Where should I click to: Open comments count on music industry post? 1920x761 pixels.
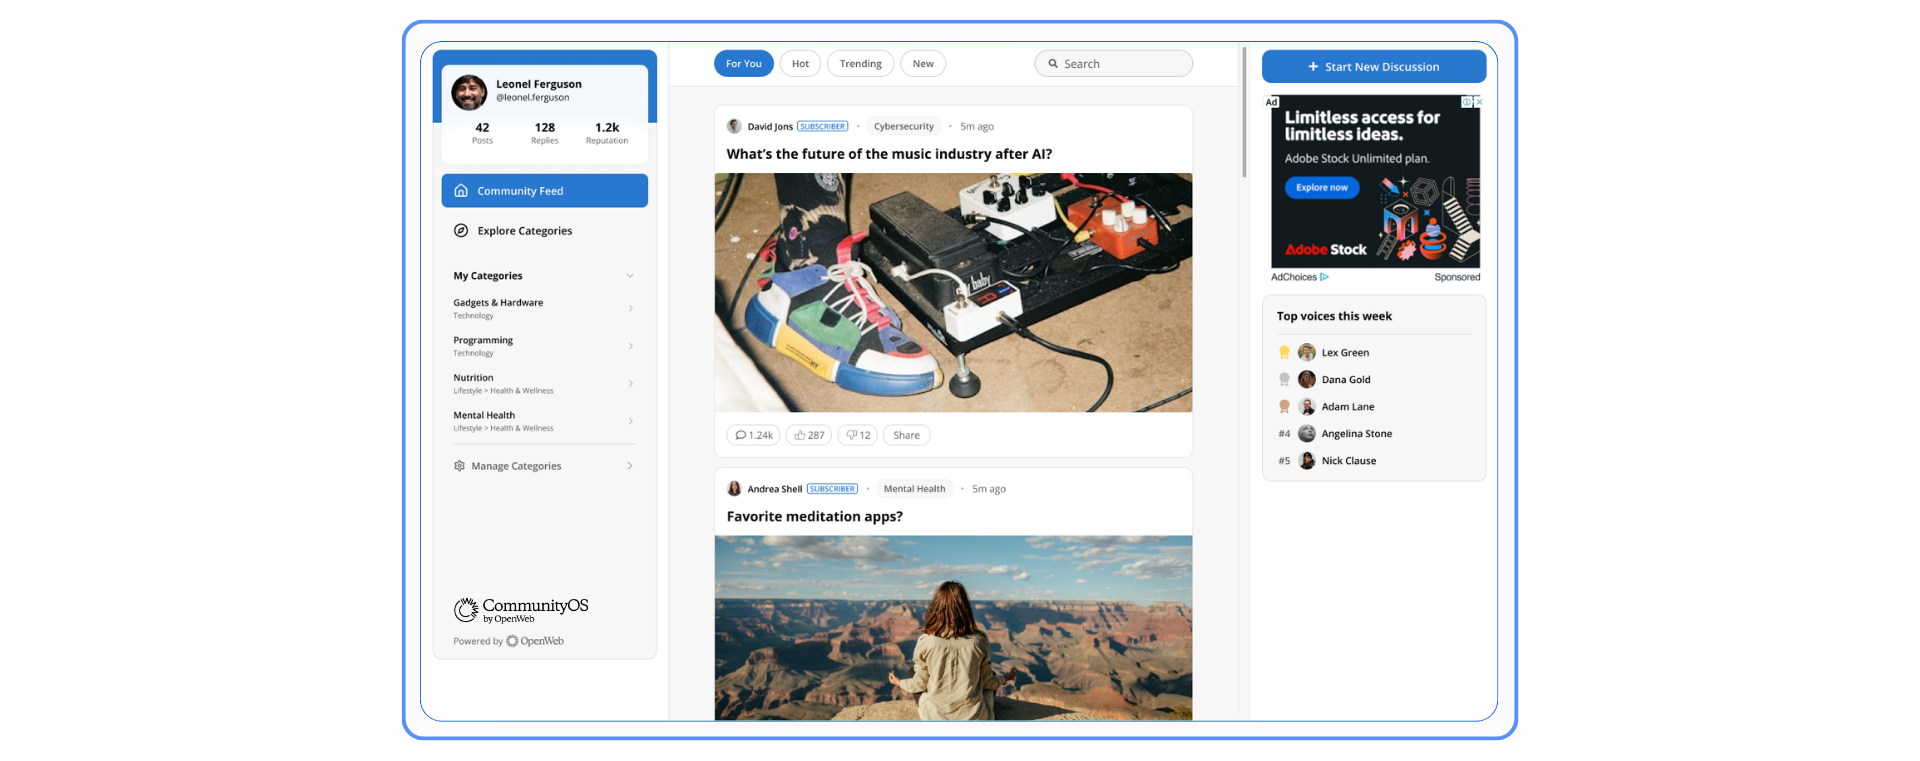click(x=754, y=435)
